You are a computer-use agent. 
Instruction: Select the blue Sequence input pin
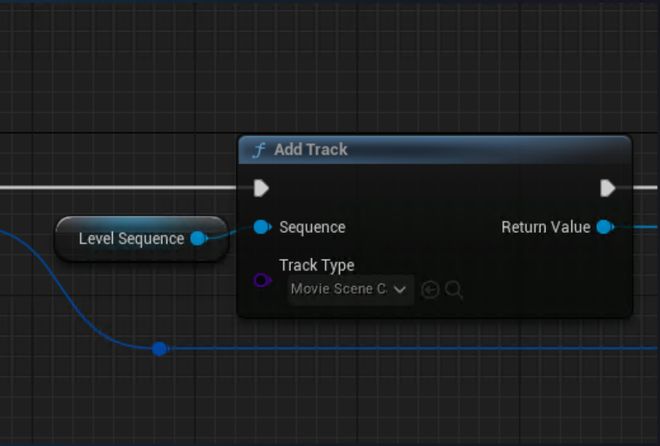tap(261, 227)
